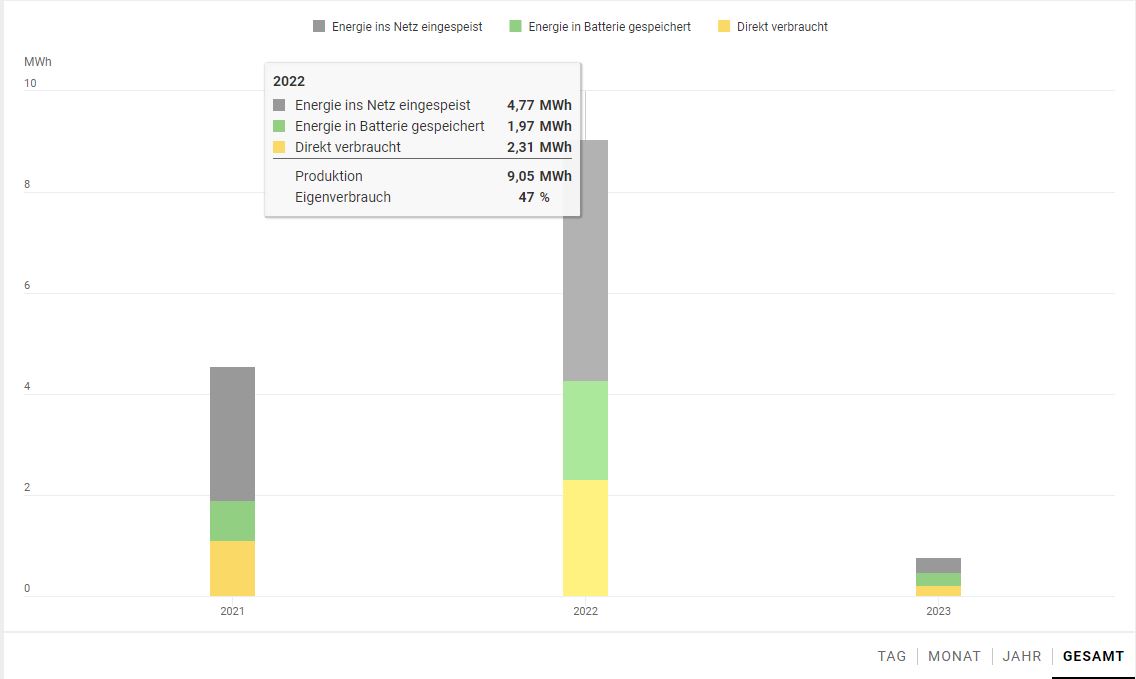Toggle the "Energie in Batterie gespeichert" legend entry

[x=600, y=27]
